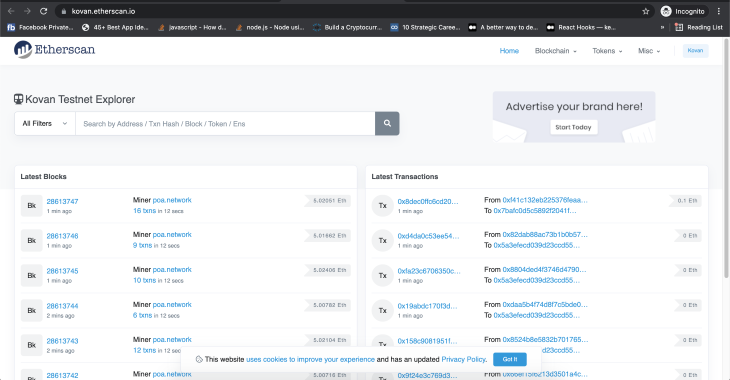Image resolution: width=730 pixels, height=380 pixels.
Task: View the 9 txns in block 28613746
Action: pos(142,245)
